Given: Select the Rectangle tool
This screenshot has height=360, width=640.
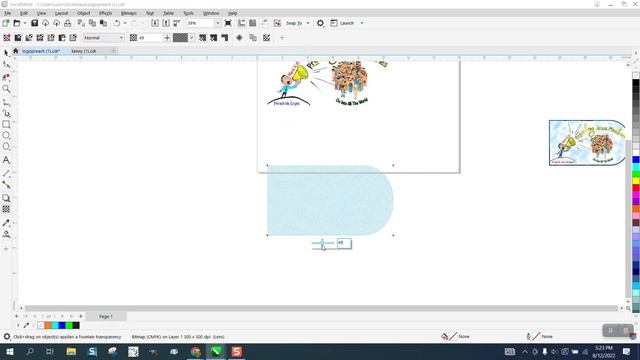Looking at the screenshot, I should 6,124.
